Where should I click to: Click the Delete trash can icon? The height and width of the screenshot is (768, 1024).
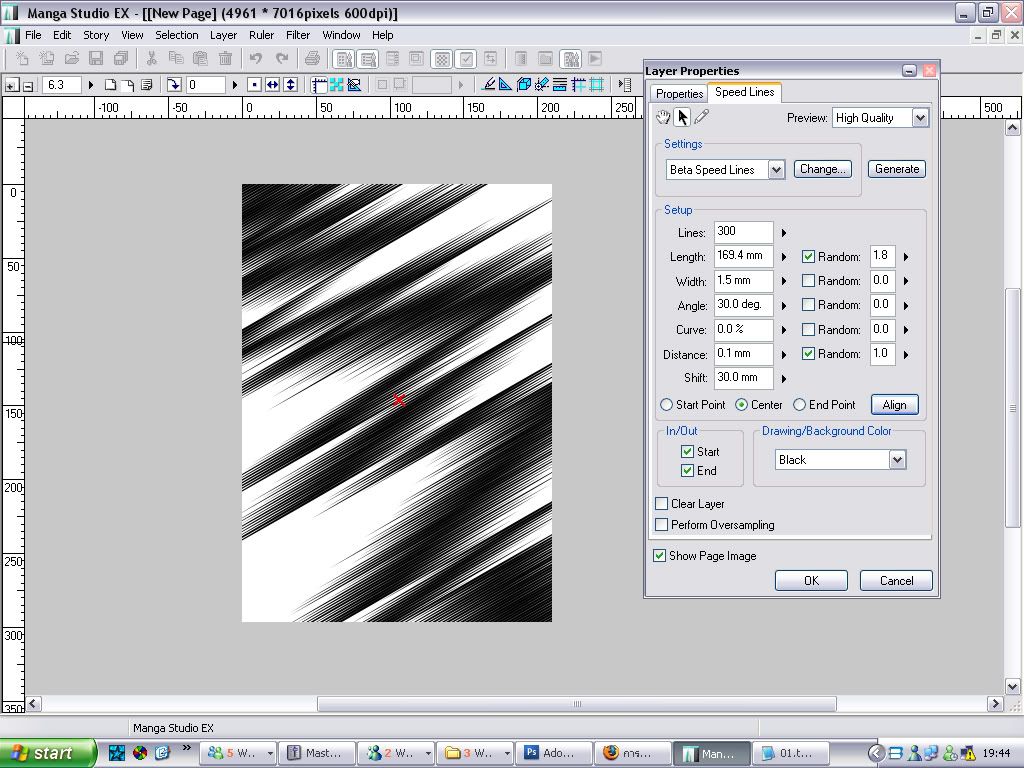click(225, 59)
